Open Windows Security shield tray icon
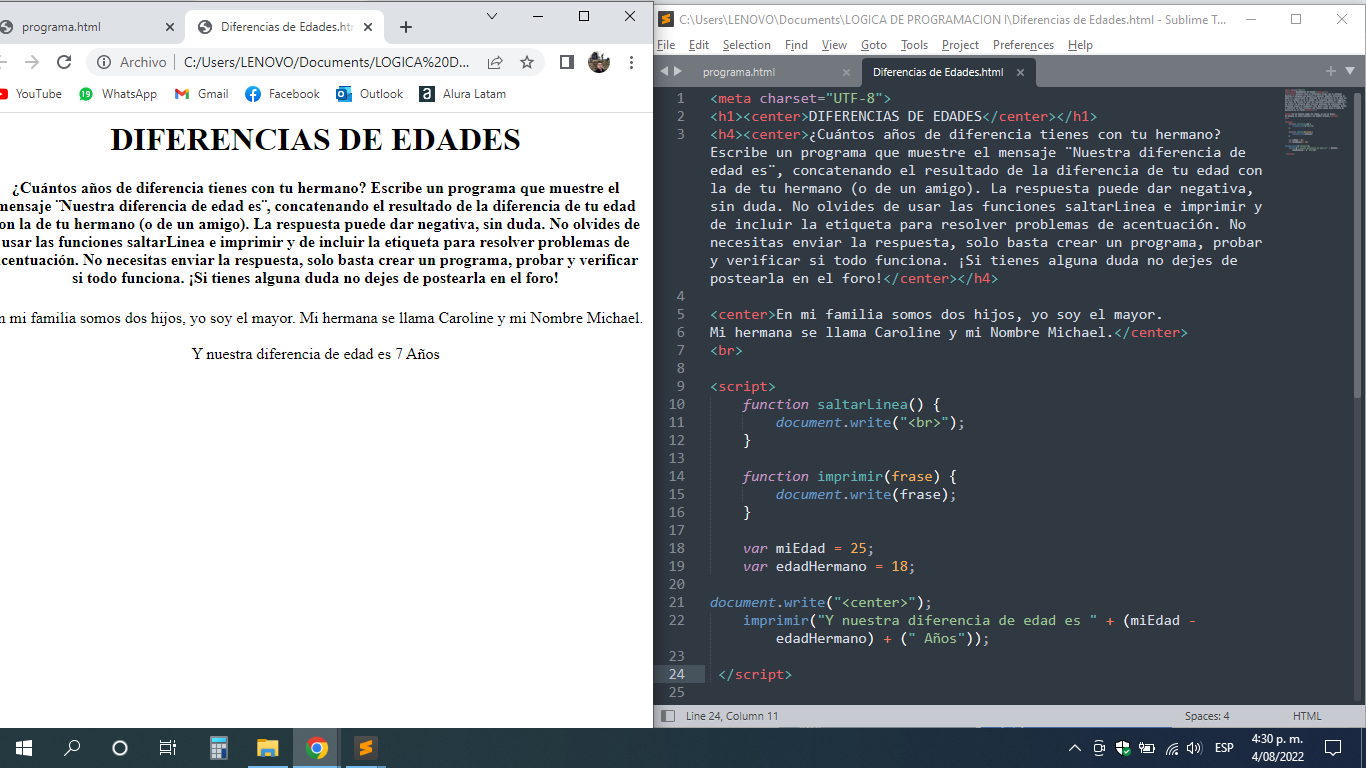Image resolution: width=1366 pixels, height=768 pixels. [1123, 747]
